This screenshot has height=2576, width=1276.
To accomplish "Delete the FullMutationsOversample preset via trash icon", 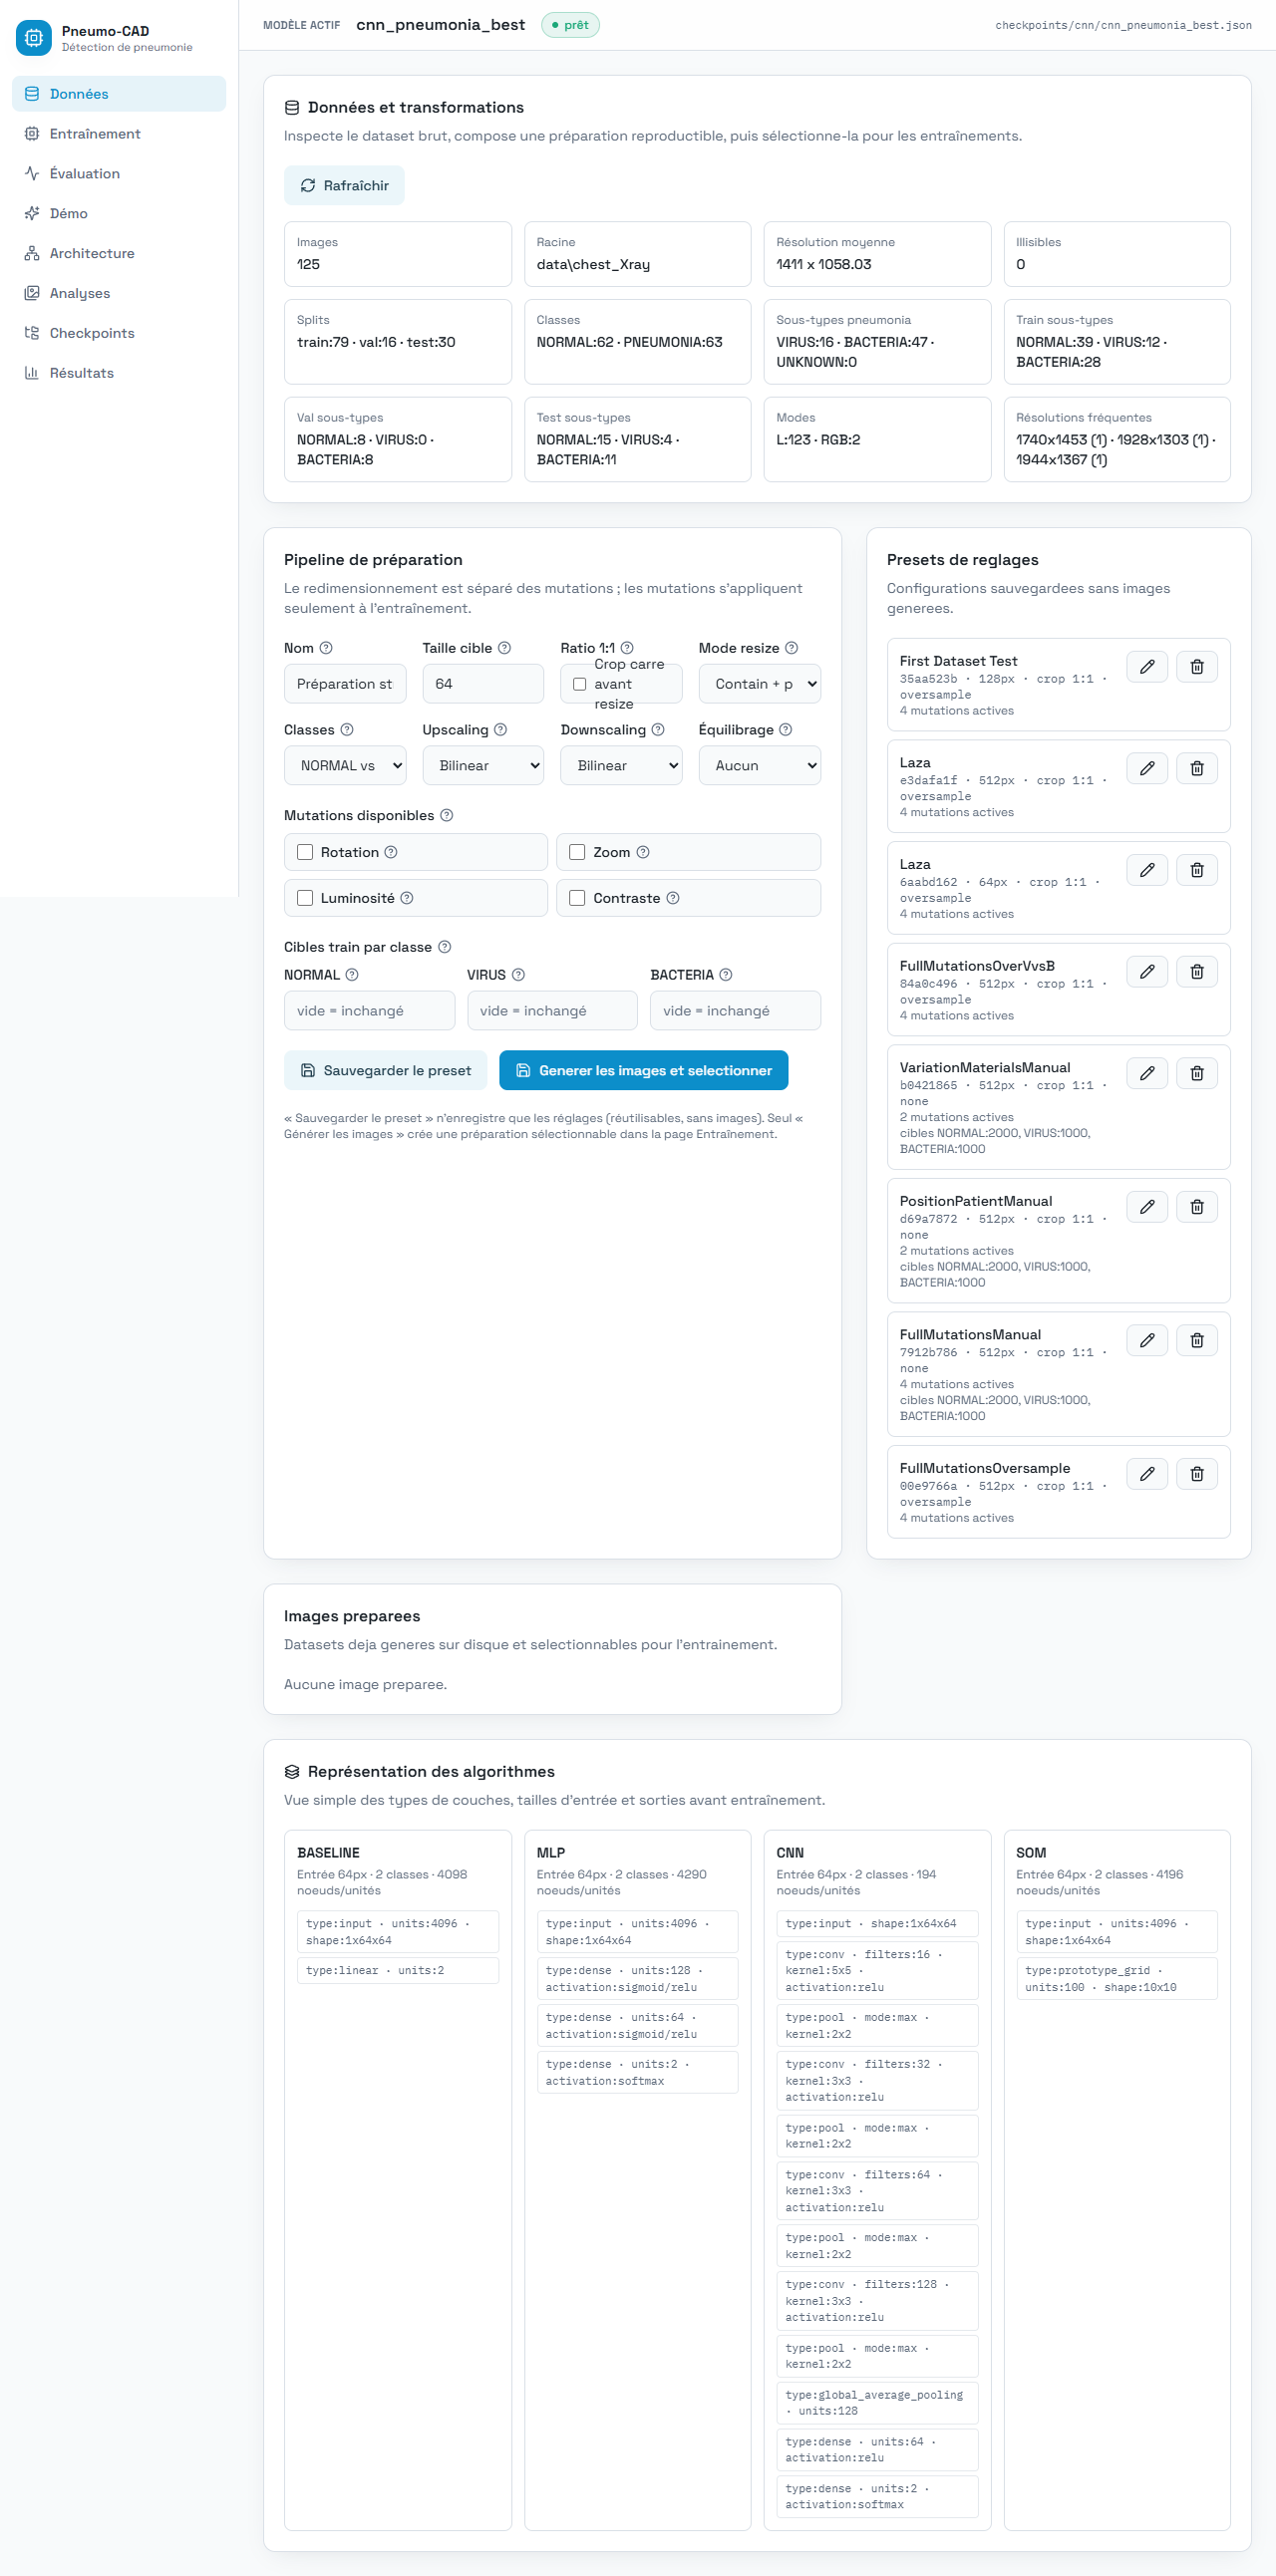I will point(1196,1474).
